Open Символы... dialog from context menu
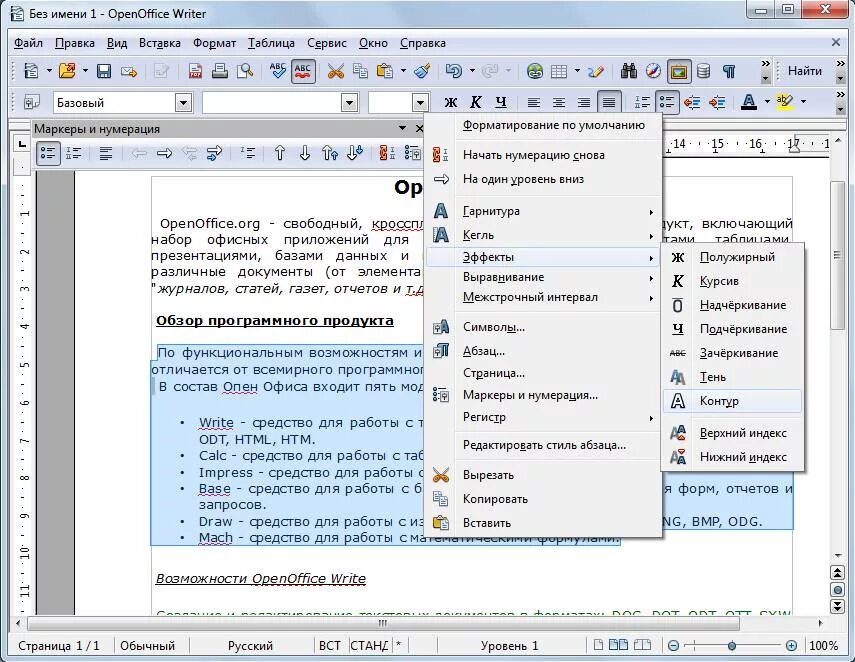 click(543, 327)
